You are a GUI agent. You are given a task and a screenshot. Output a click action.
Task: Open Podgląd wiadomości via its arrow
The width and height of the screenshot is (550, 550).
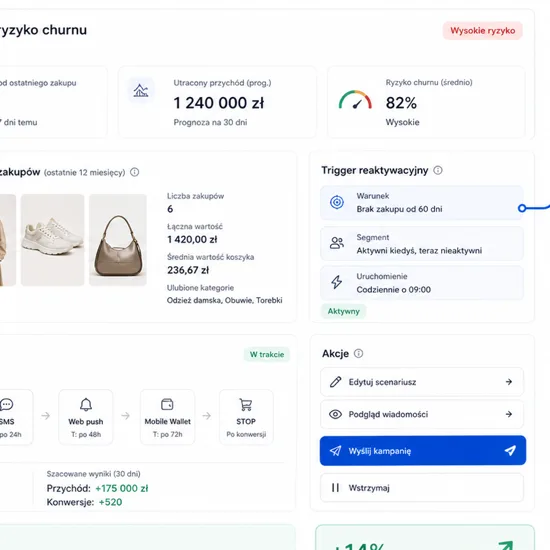(509, 414)
